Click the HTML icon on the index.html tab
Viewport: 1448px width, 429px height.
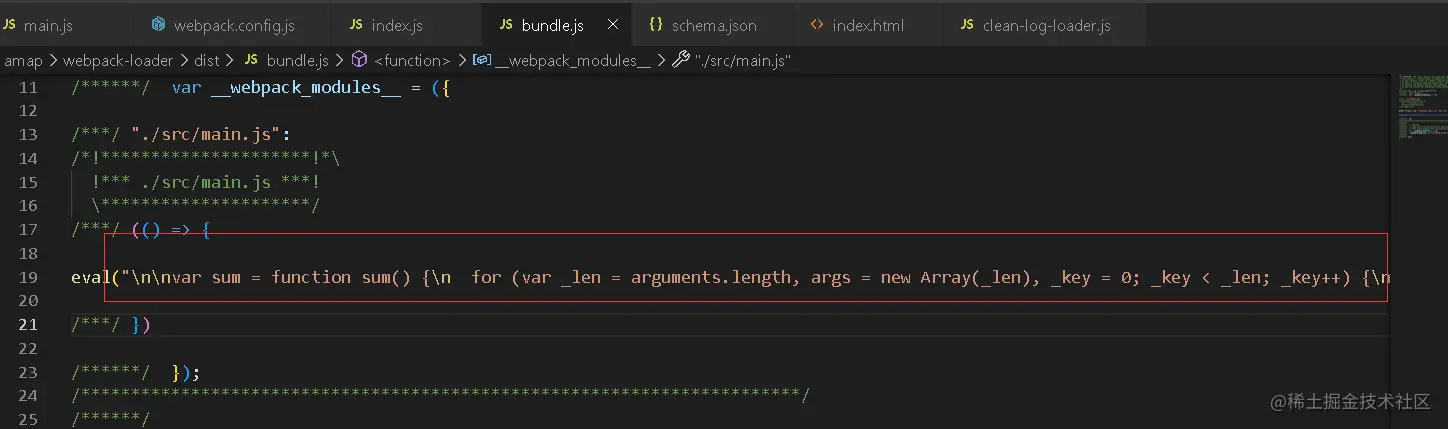[817, 24]
